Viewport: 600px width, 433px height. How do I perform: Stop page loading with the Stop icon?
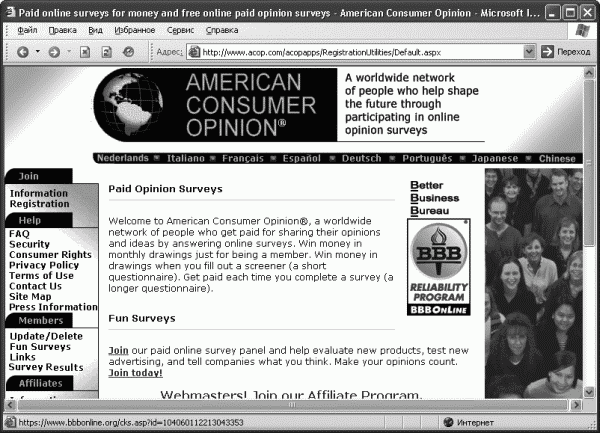coord(85,52)
